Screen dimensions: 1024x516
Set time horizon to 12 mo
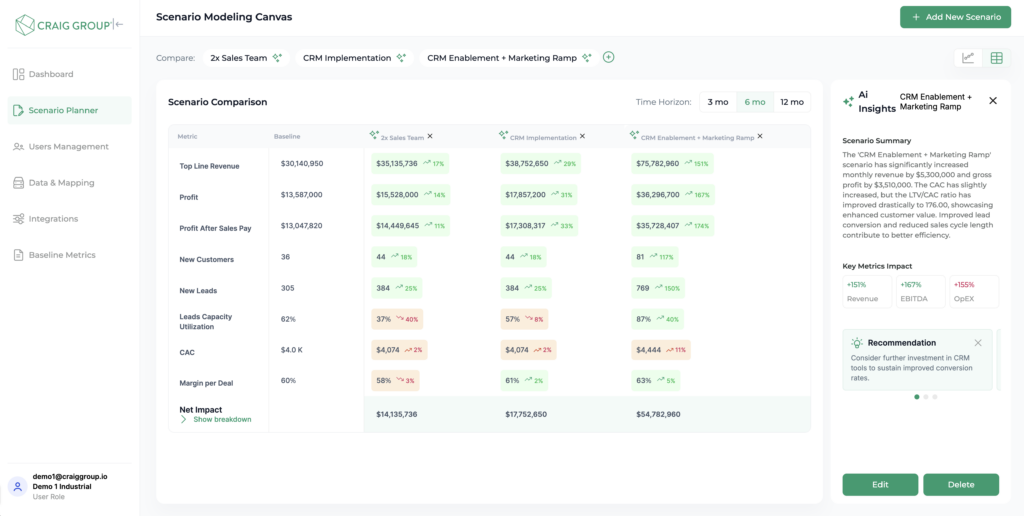click(x=791, y=102)
